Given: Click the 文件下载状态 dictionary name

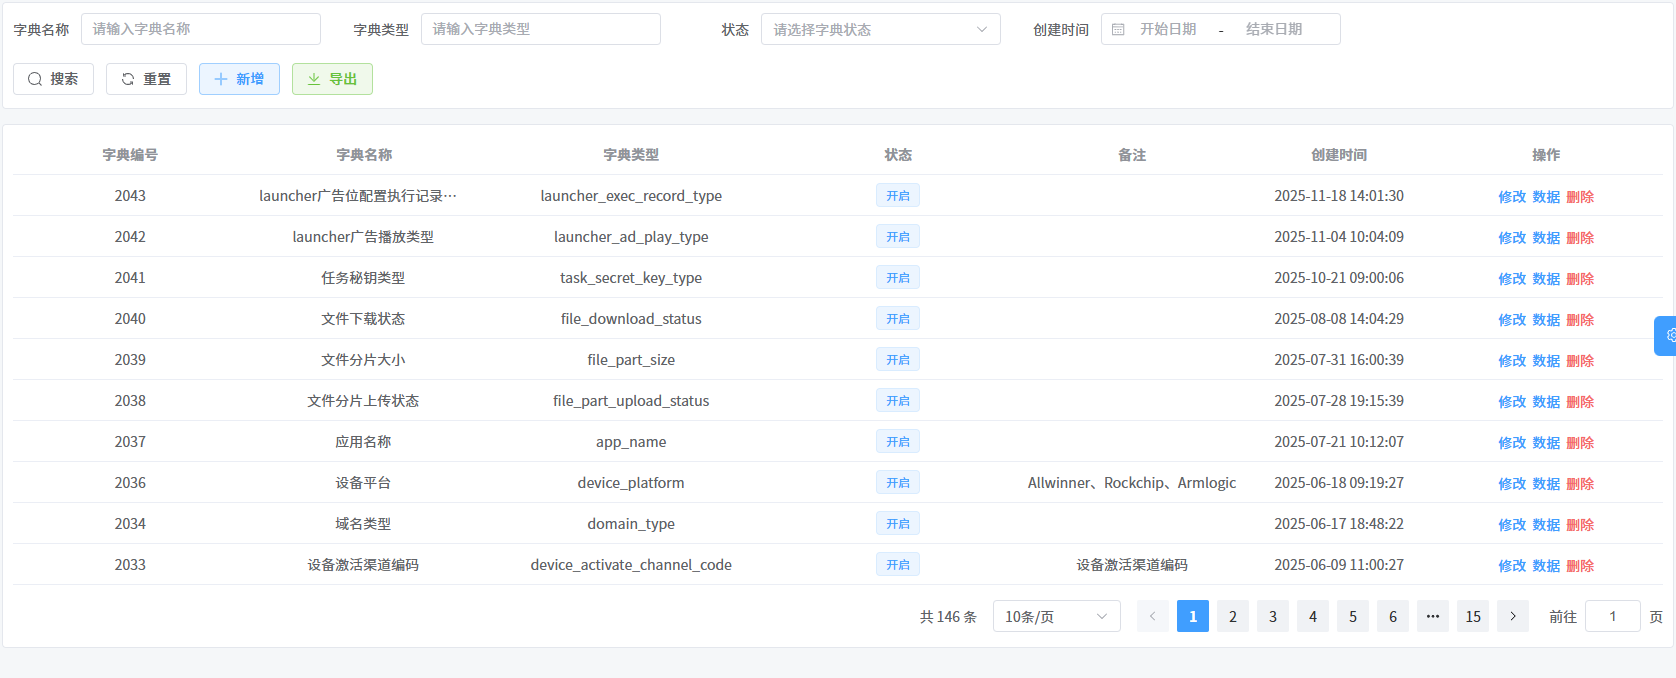Looking at the screenshot, I should (363, 319).
